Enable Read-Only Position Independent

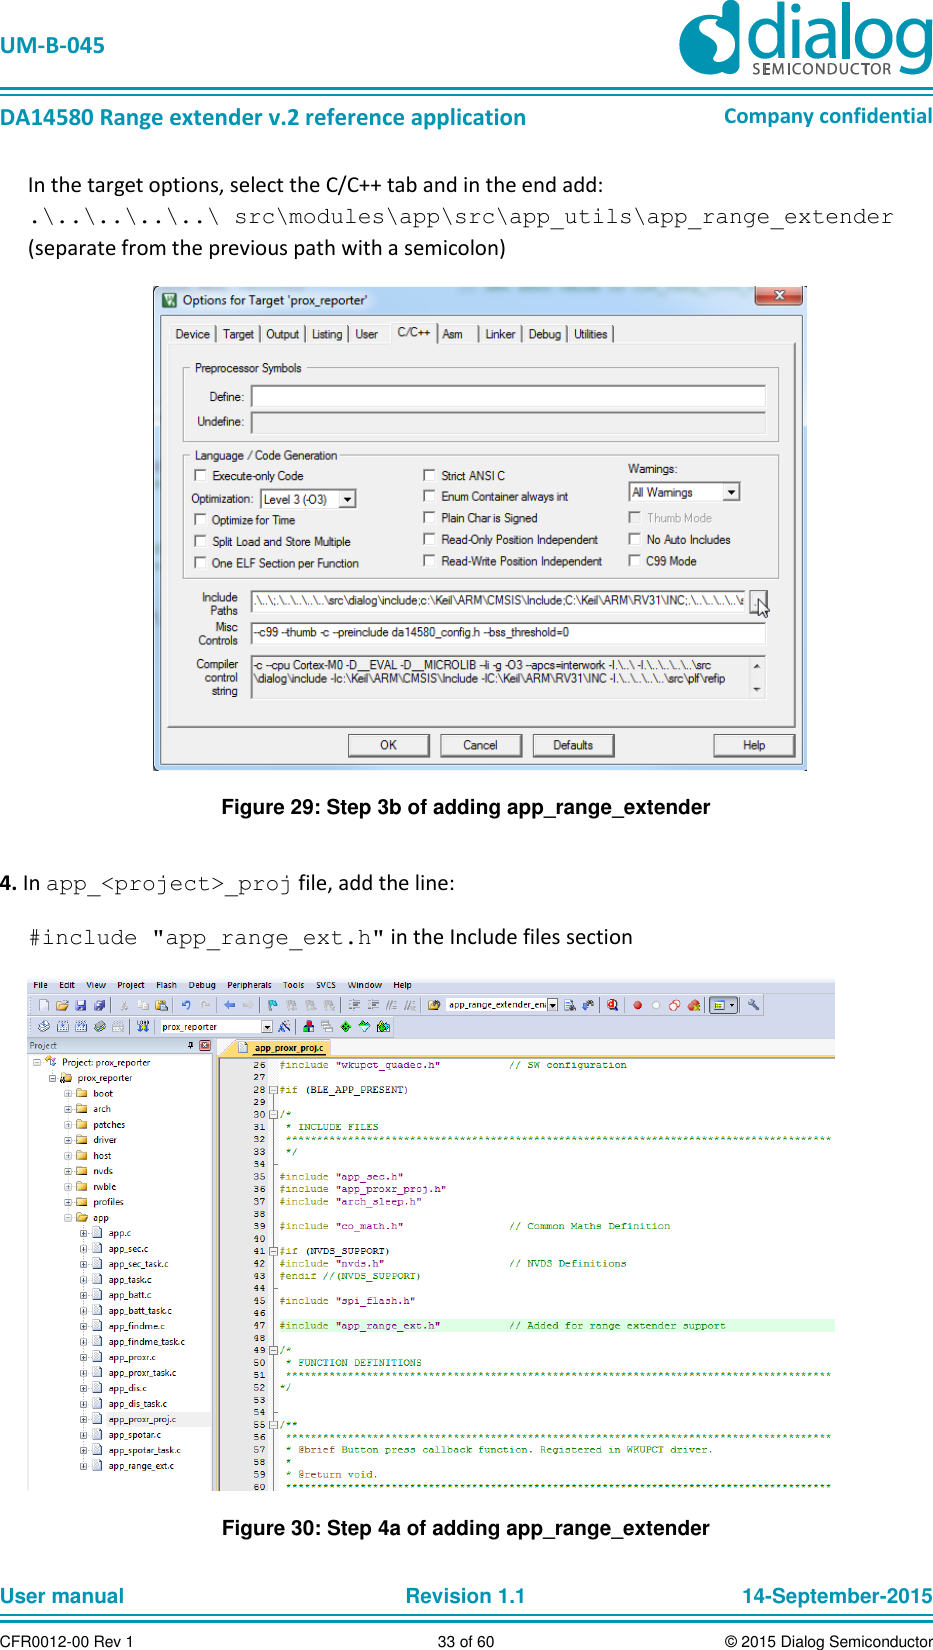[x=429, y=539]
